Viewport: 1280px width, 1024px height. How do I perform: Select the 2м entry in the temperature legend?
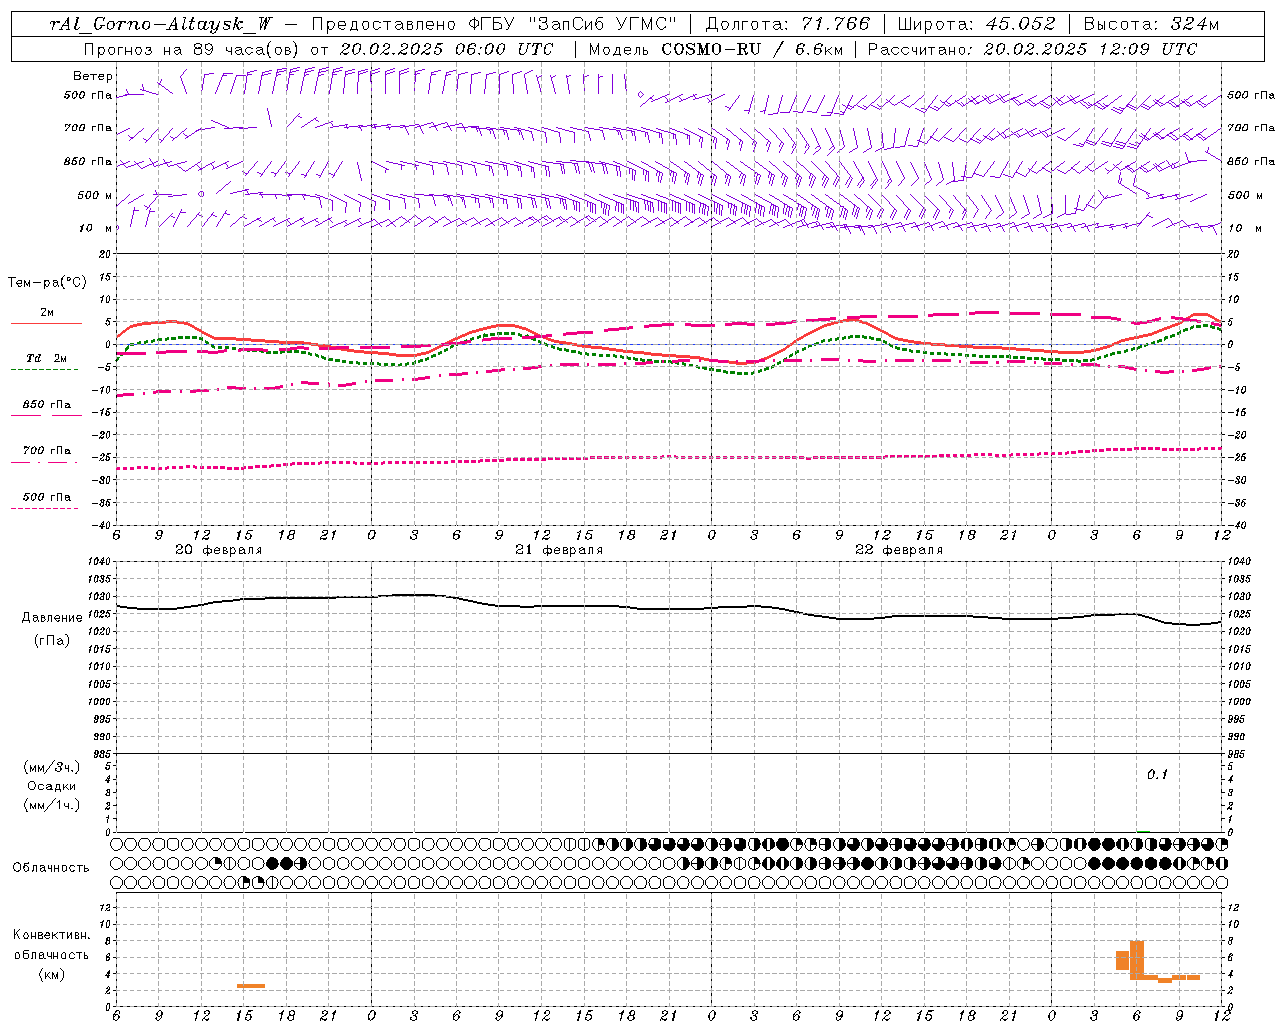point(47,312)
